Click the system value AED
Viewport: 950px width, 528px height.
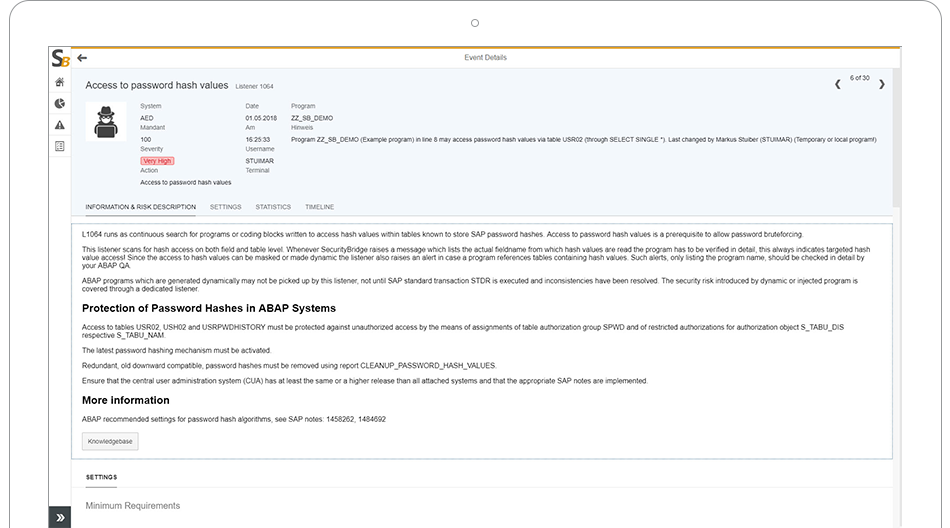(147, 118)
